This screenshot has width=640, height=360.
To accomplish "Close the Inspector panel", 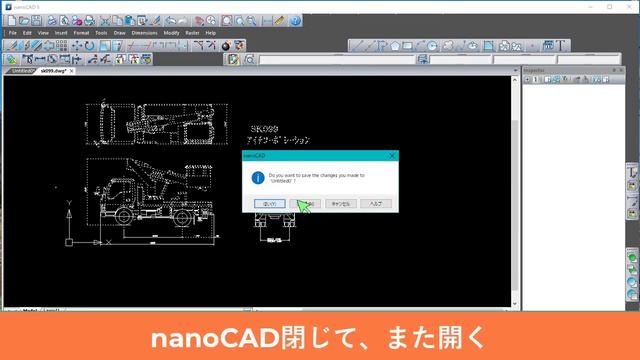I will (x=621, y=70).
